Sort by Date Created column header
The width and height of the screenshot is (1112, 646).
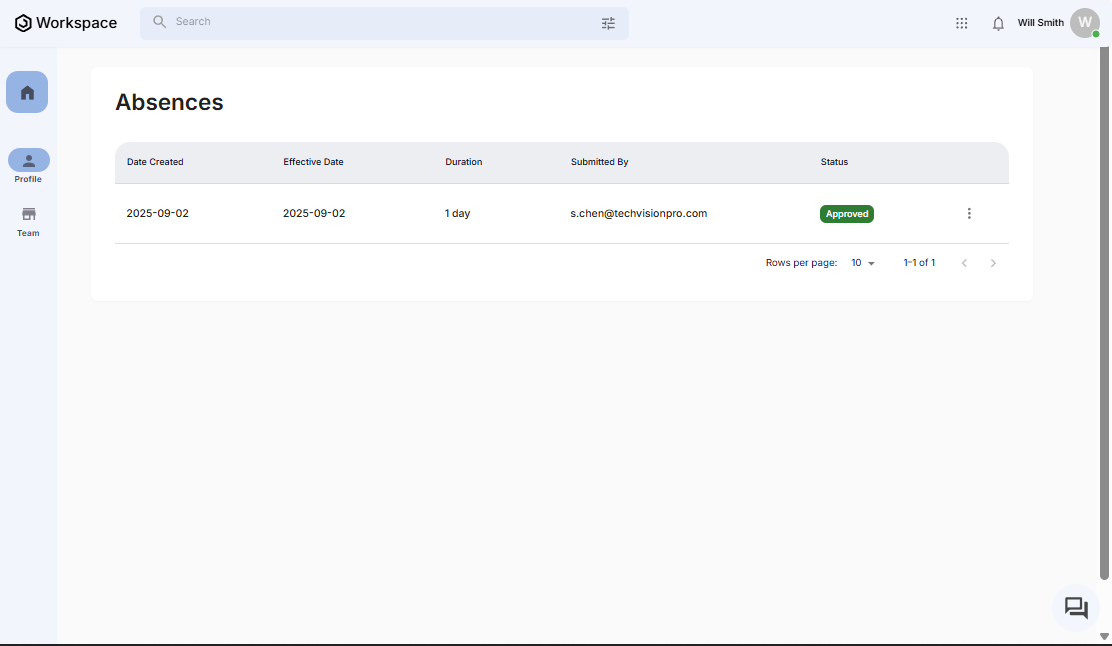[155, 162]
